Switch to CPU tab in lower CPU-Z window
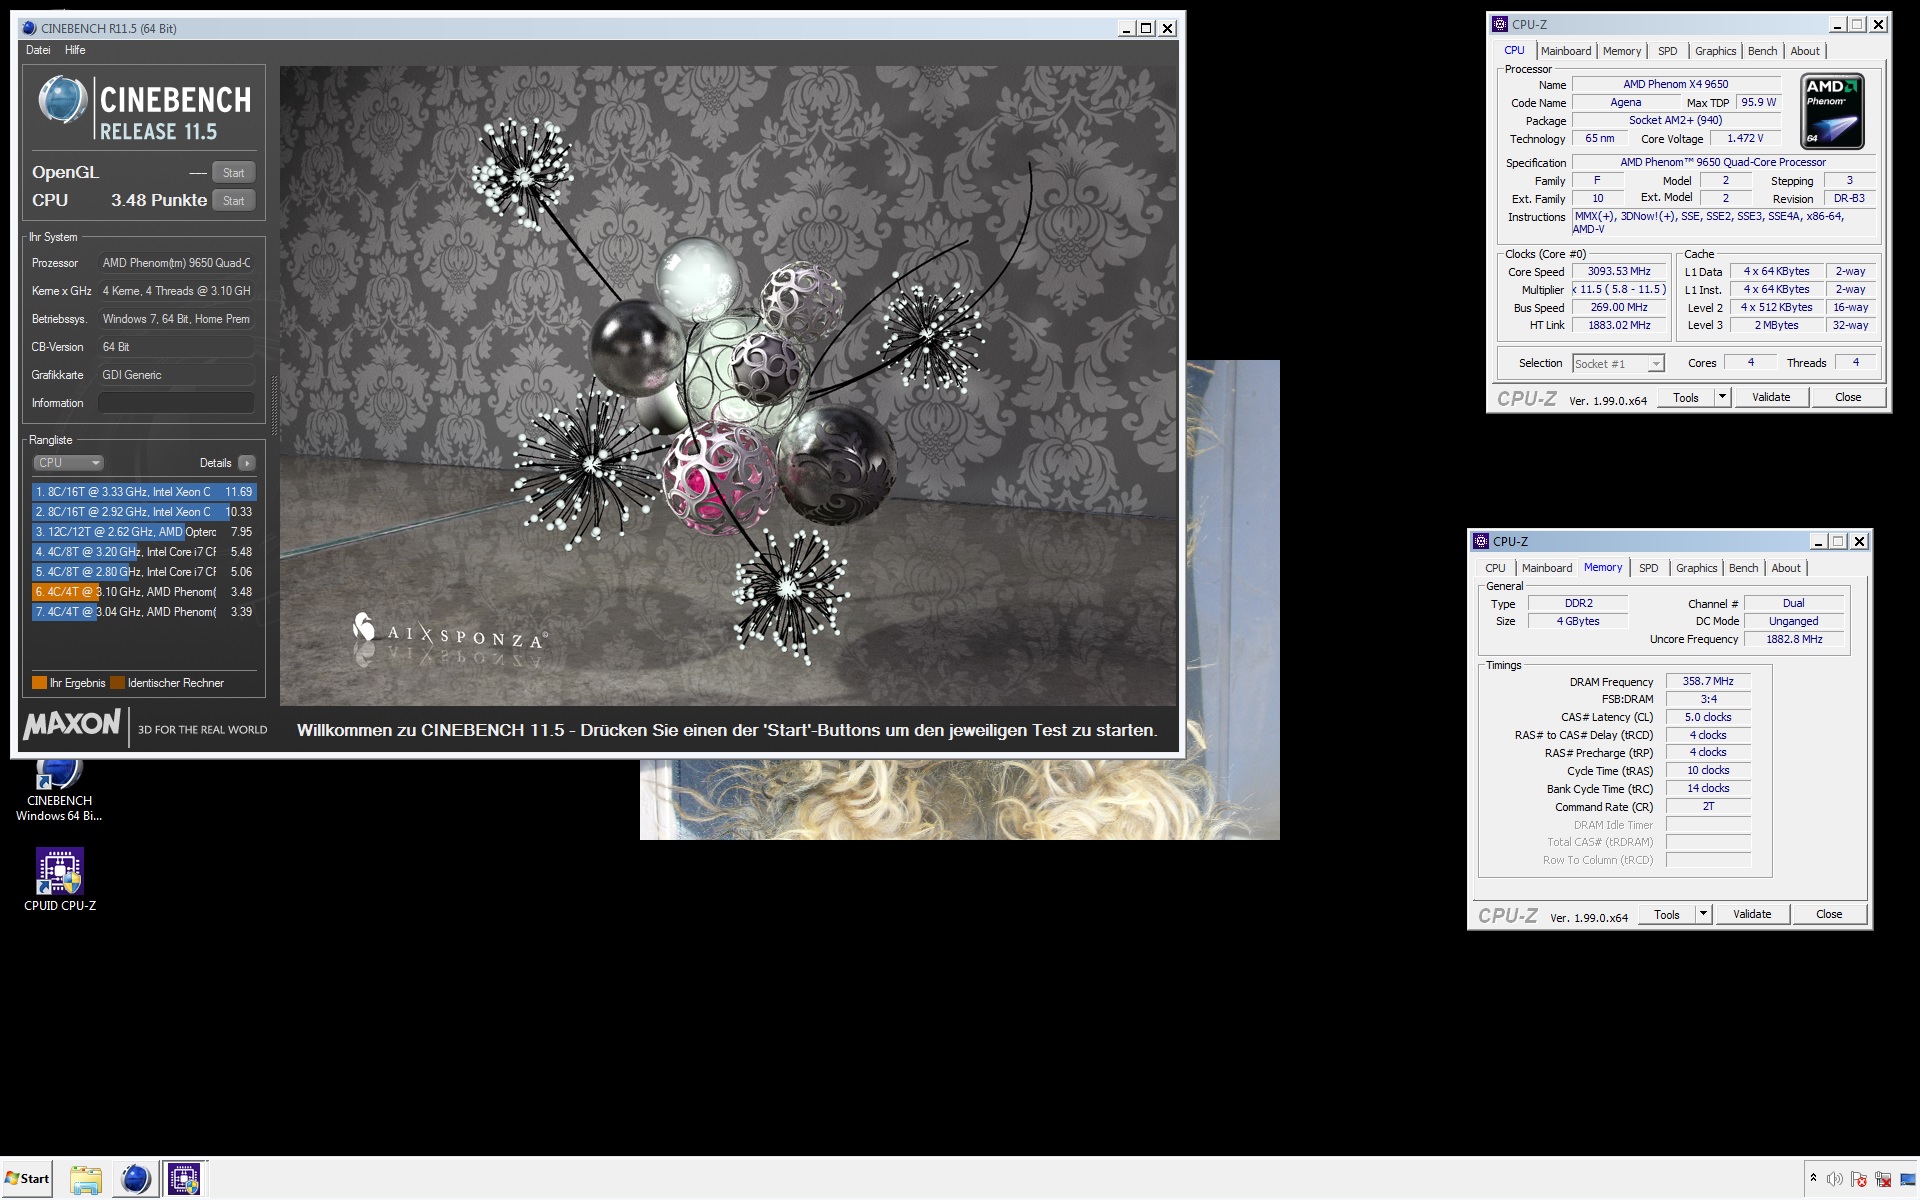 (x=1495, y=568)
